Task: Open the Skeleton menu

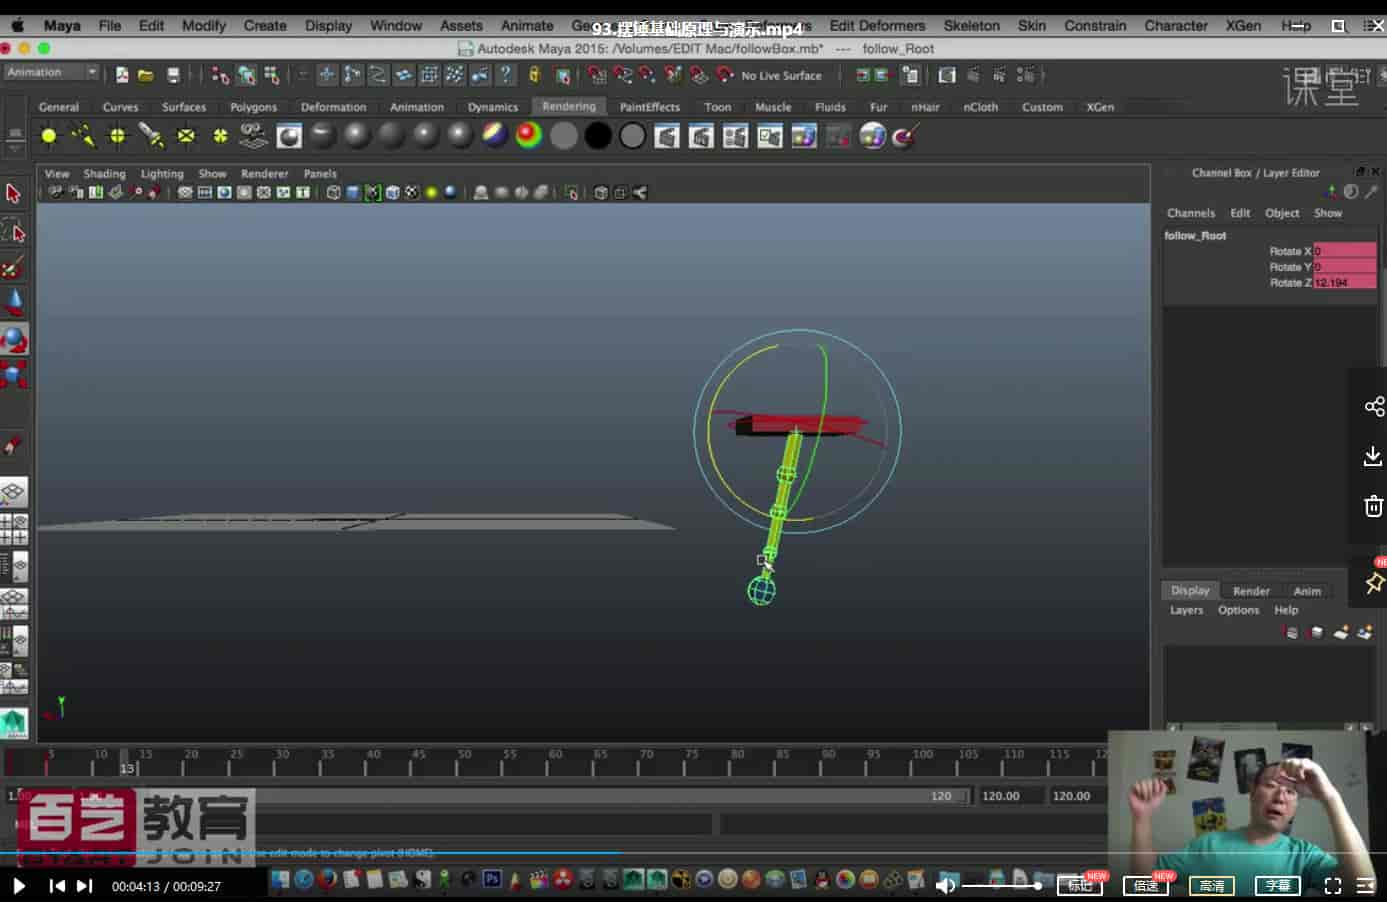Action: [971, 25]
